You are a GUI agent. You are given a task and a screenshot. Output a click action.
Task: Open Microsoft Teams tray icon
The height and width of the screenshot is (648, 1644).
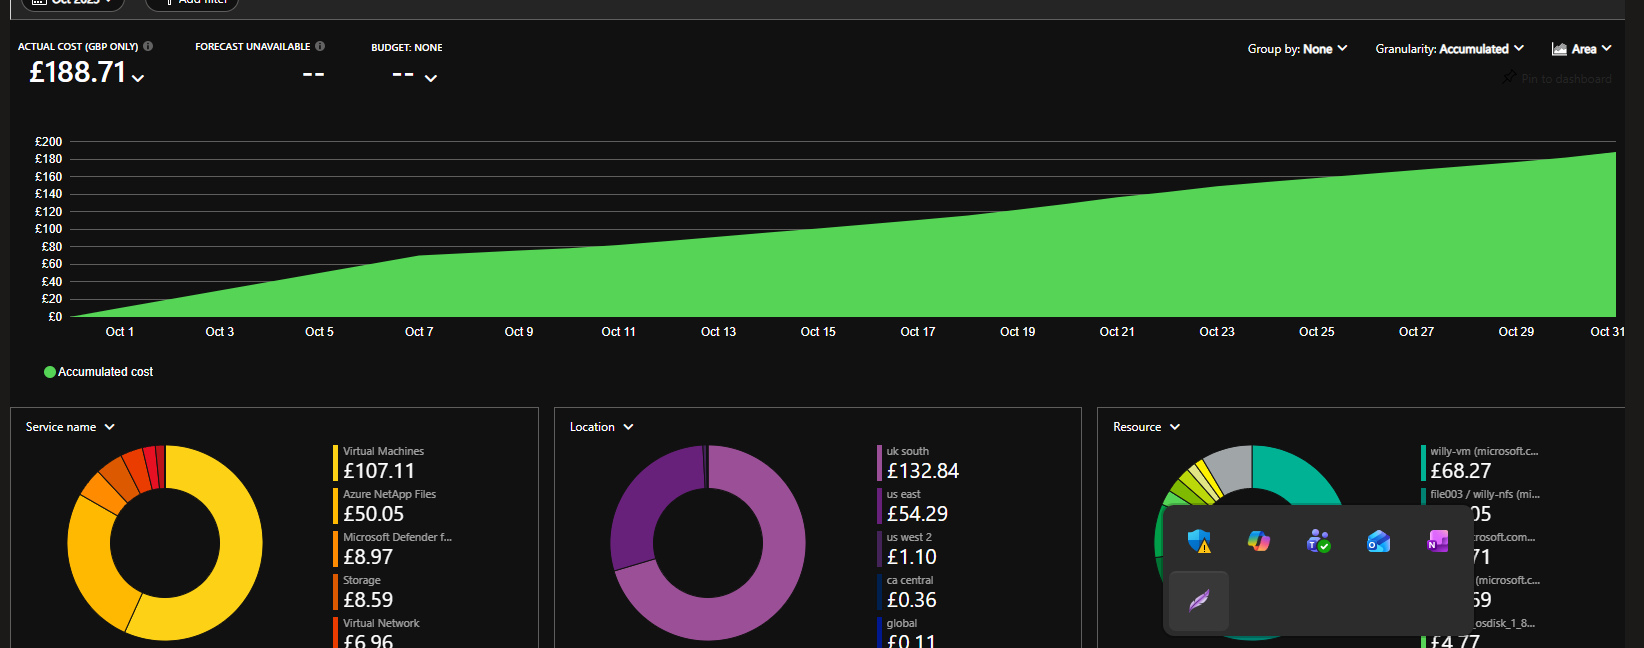(x=1318, y=541)
